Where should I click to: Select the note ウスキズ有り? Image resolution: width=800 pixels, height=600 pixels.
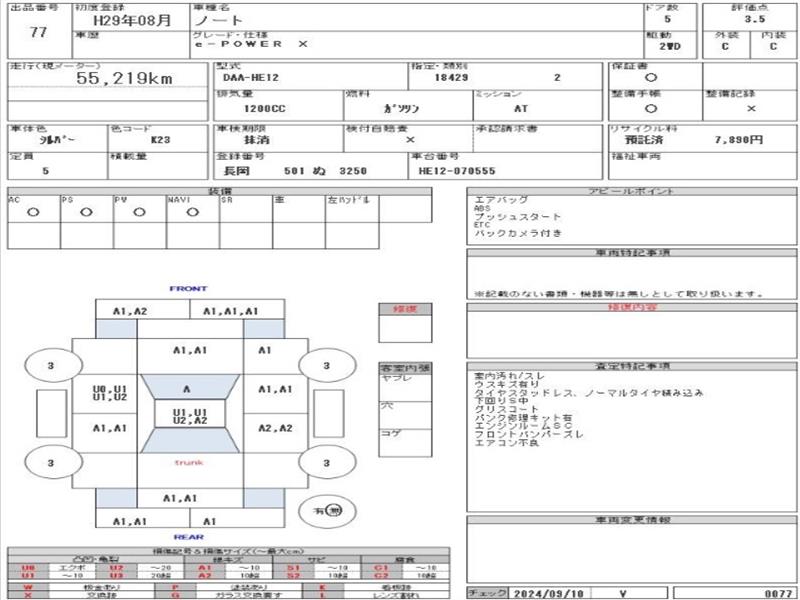point(506,385)
